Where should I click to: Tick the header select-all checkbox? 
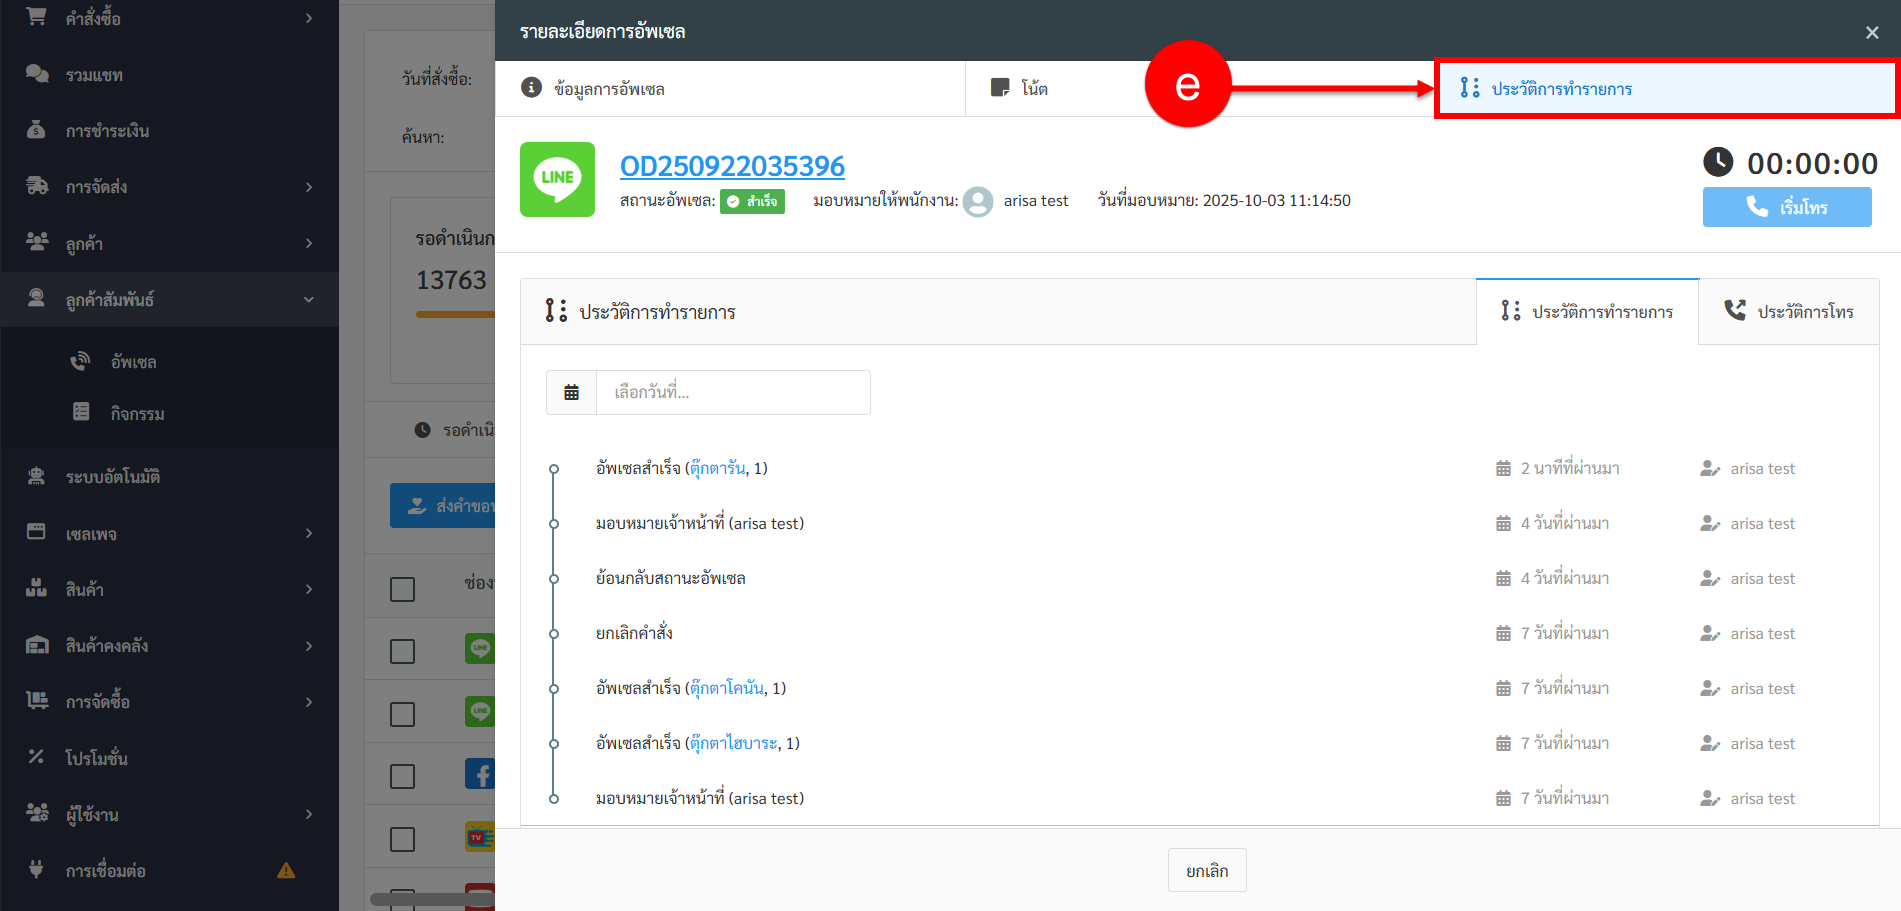pyautogui.click(x=402, y=589)
